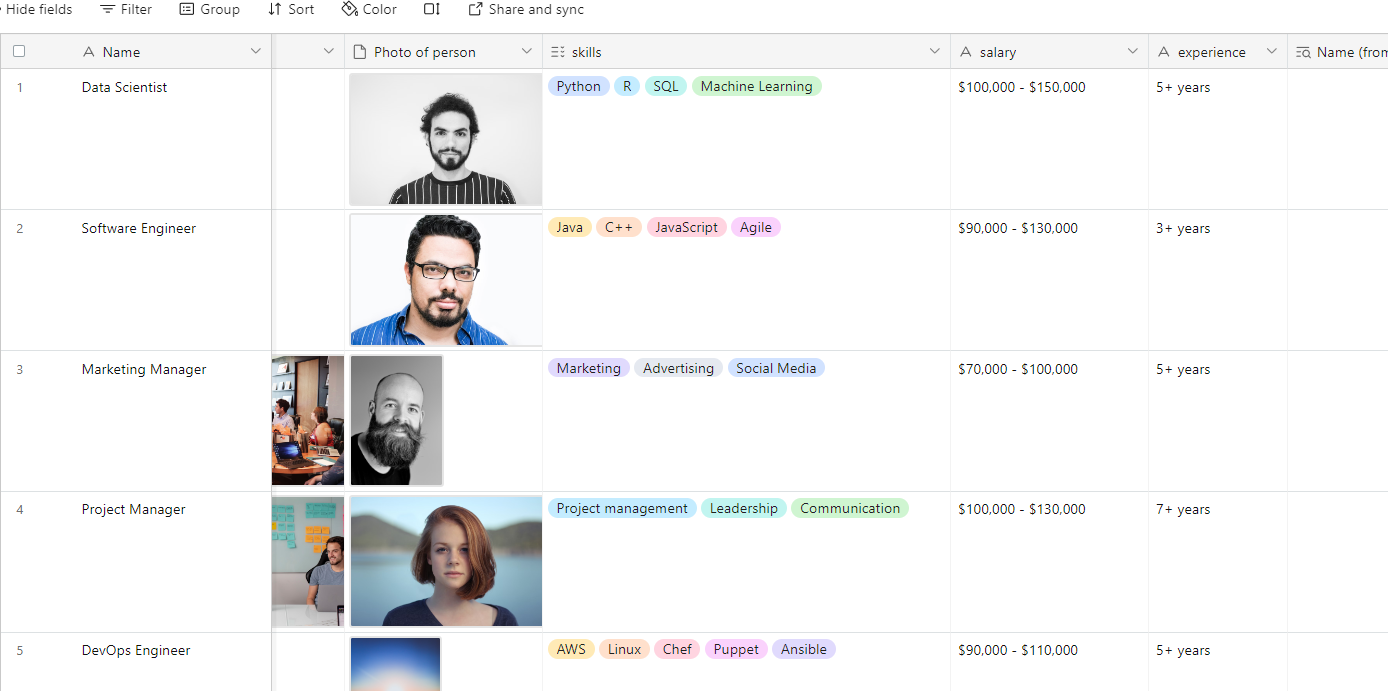Select the Data Scientist name cell

tap(171, 139)
